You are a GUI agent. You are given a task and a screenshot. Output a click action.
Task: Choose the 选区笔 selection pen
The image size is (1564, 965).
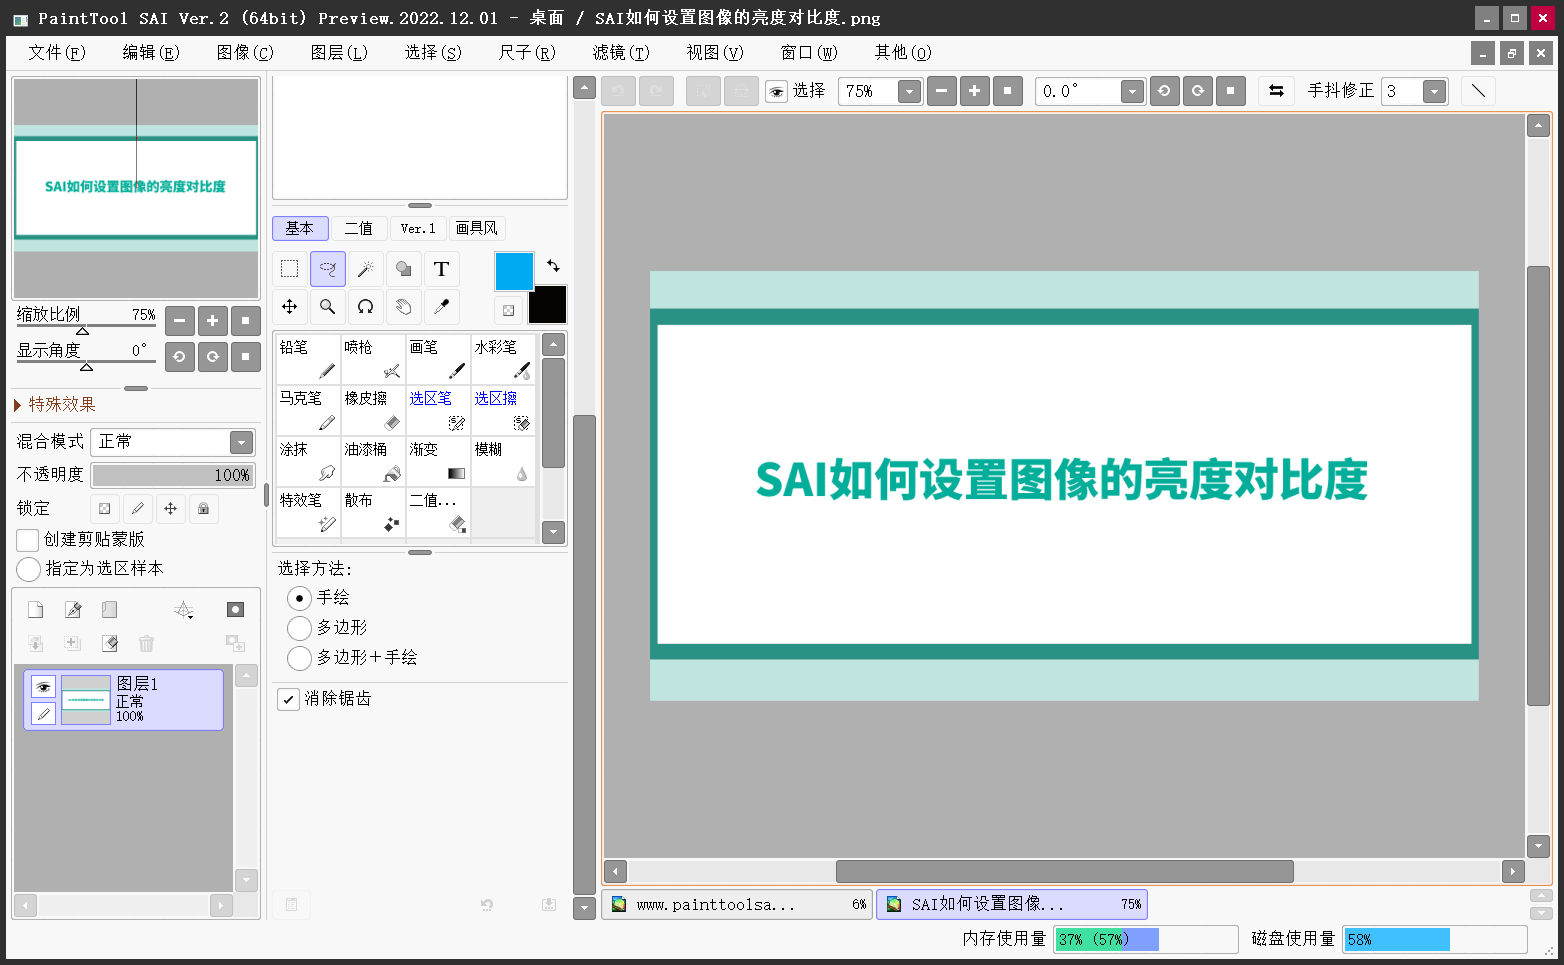coord(438,410)
